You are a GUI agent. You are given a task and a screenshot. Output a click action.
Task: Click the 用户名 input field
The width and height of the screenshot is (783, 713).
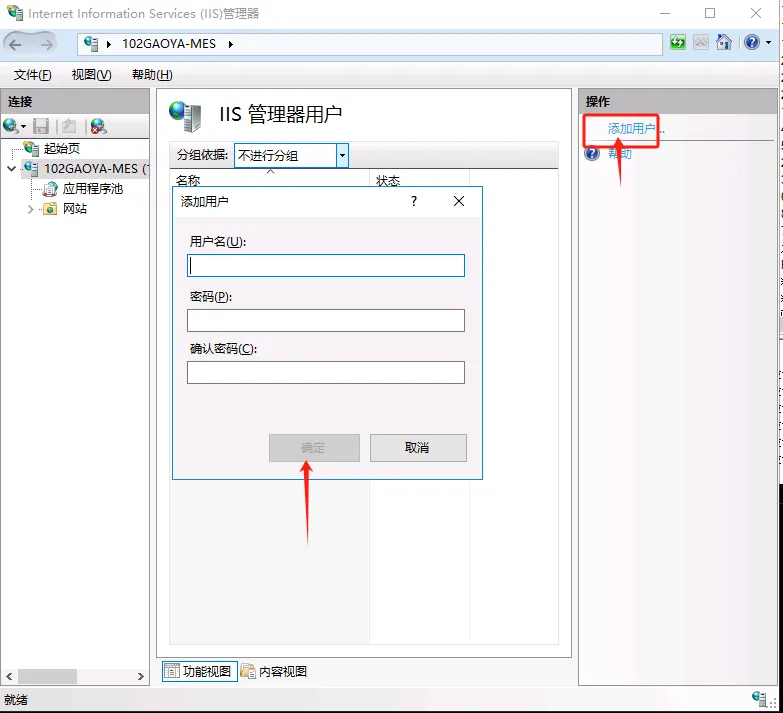(x=326, y=265)
